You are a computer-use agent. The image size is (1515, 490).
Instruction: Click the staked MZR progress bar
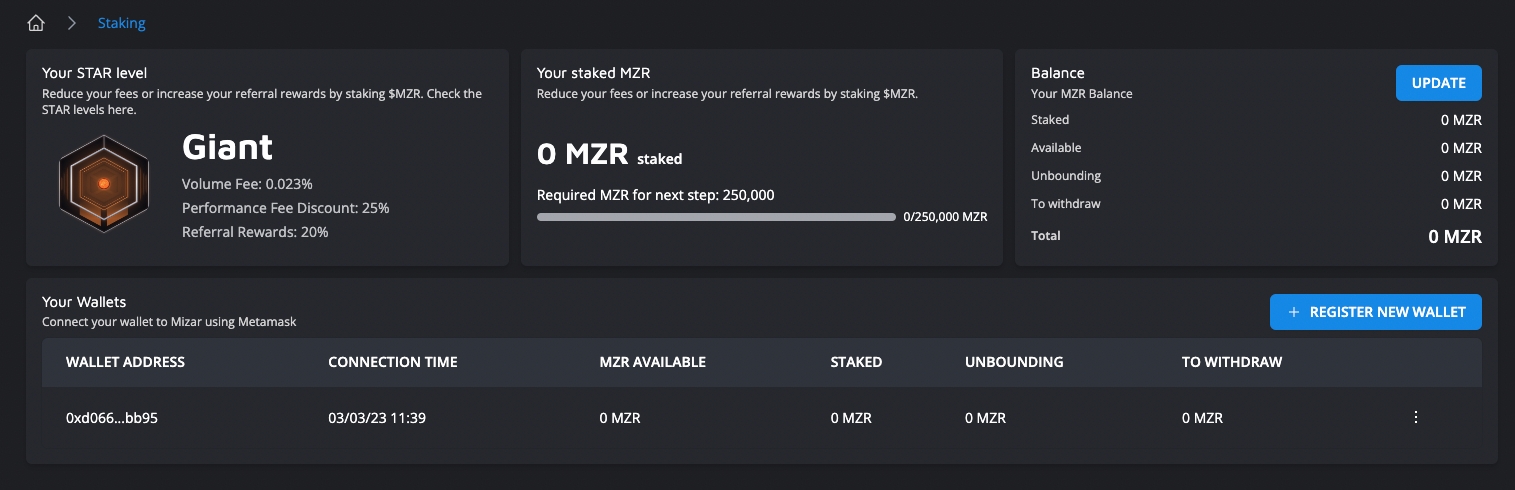tap(716, 216)
